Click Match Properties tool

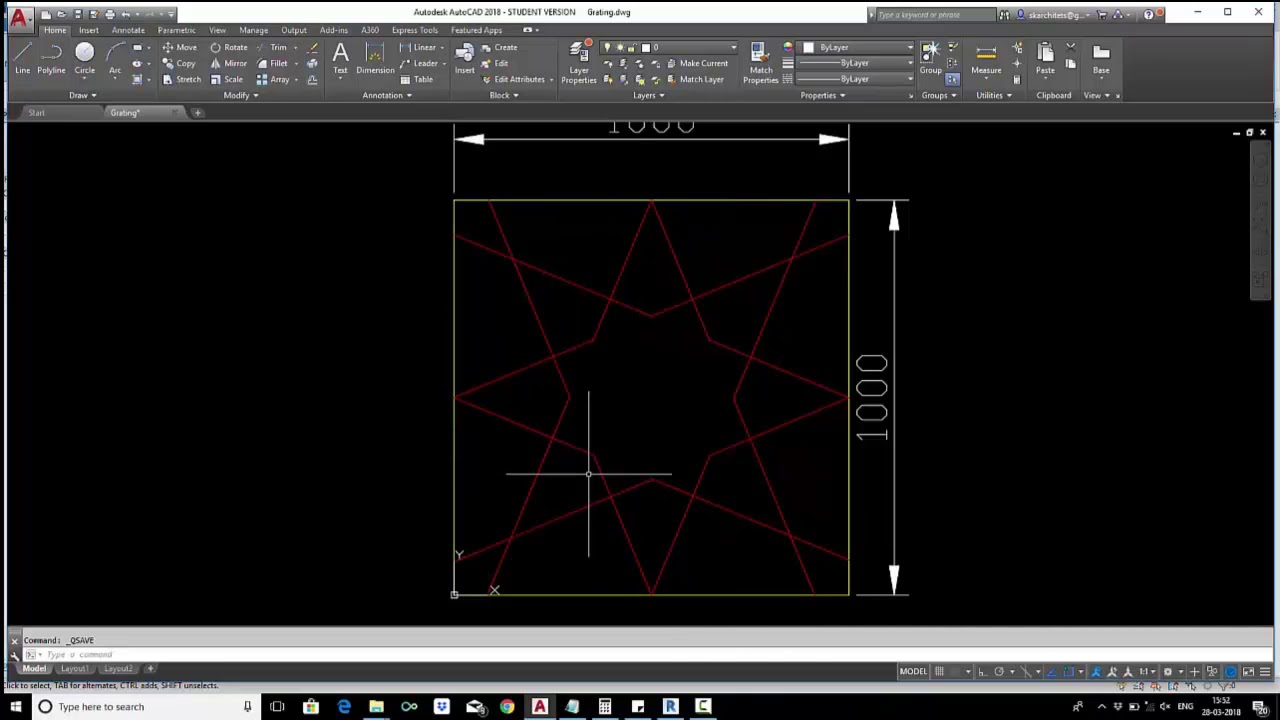[760, 62]
